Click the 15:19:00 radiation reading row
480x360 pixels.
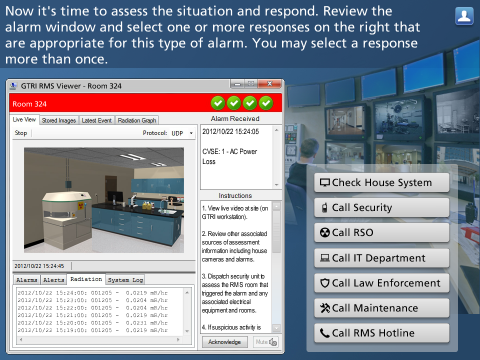point(93,330)
